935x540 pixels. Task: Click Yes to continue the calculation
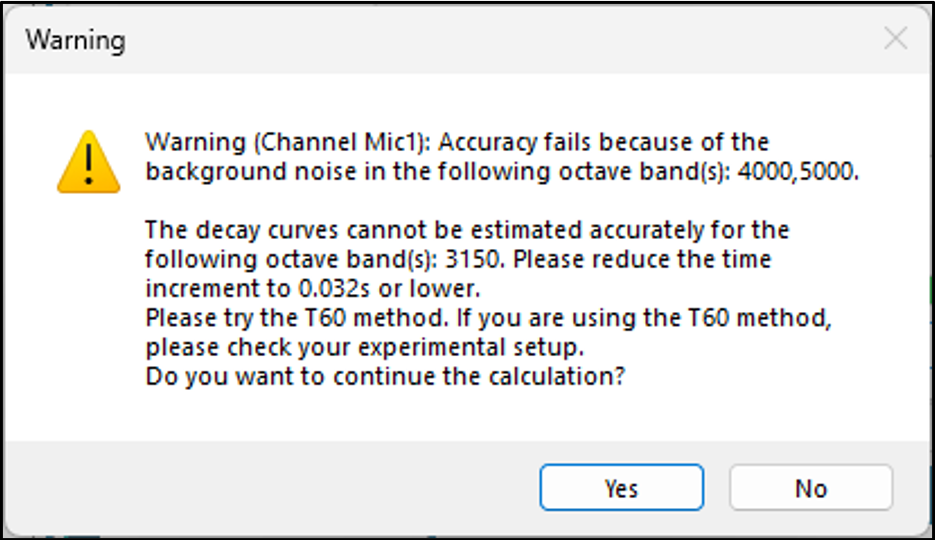pyautogui.click(x=620, y=488)
